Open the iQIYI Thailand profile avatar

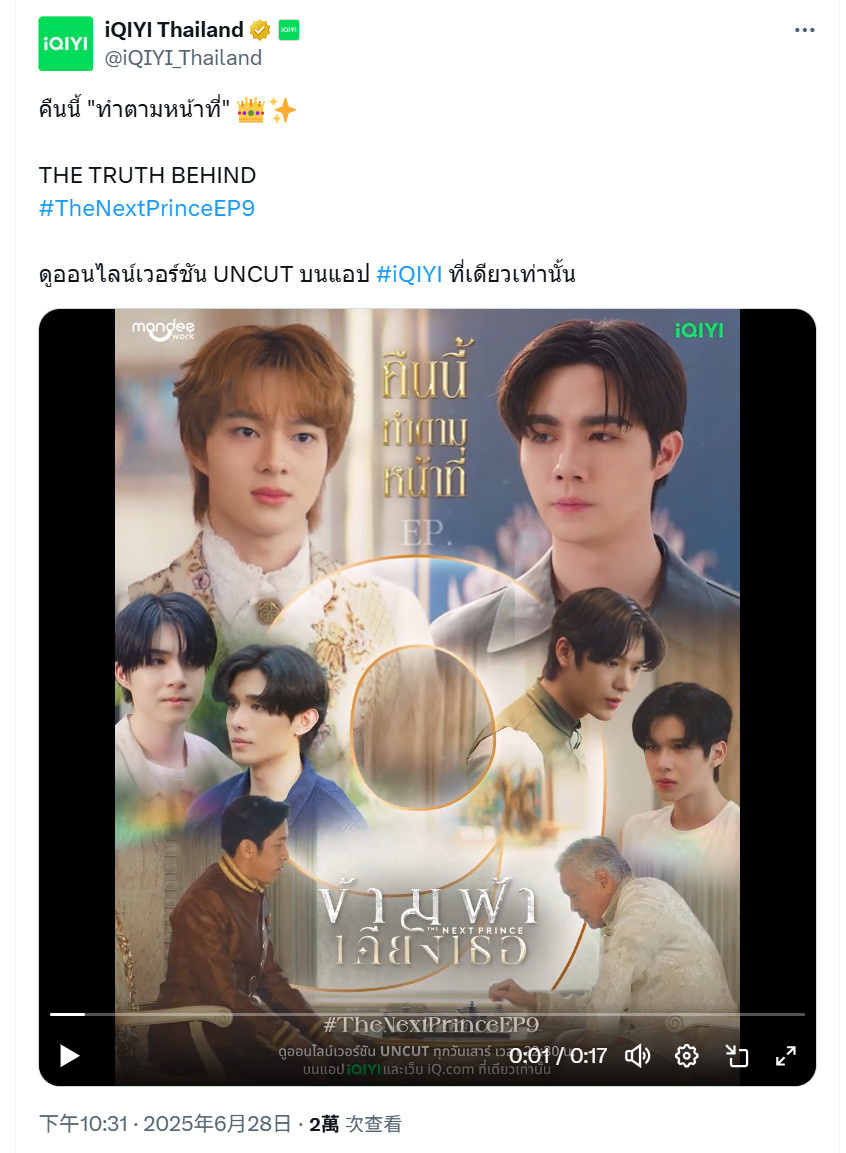[65, 43]
